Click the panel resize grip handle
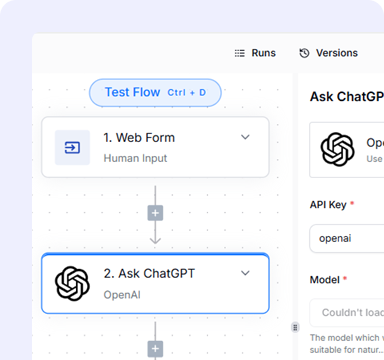 [295, 327]
